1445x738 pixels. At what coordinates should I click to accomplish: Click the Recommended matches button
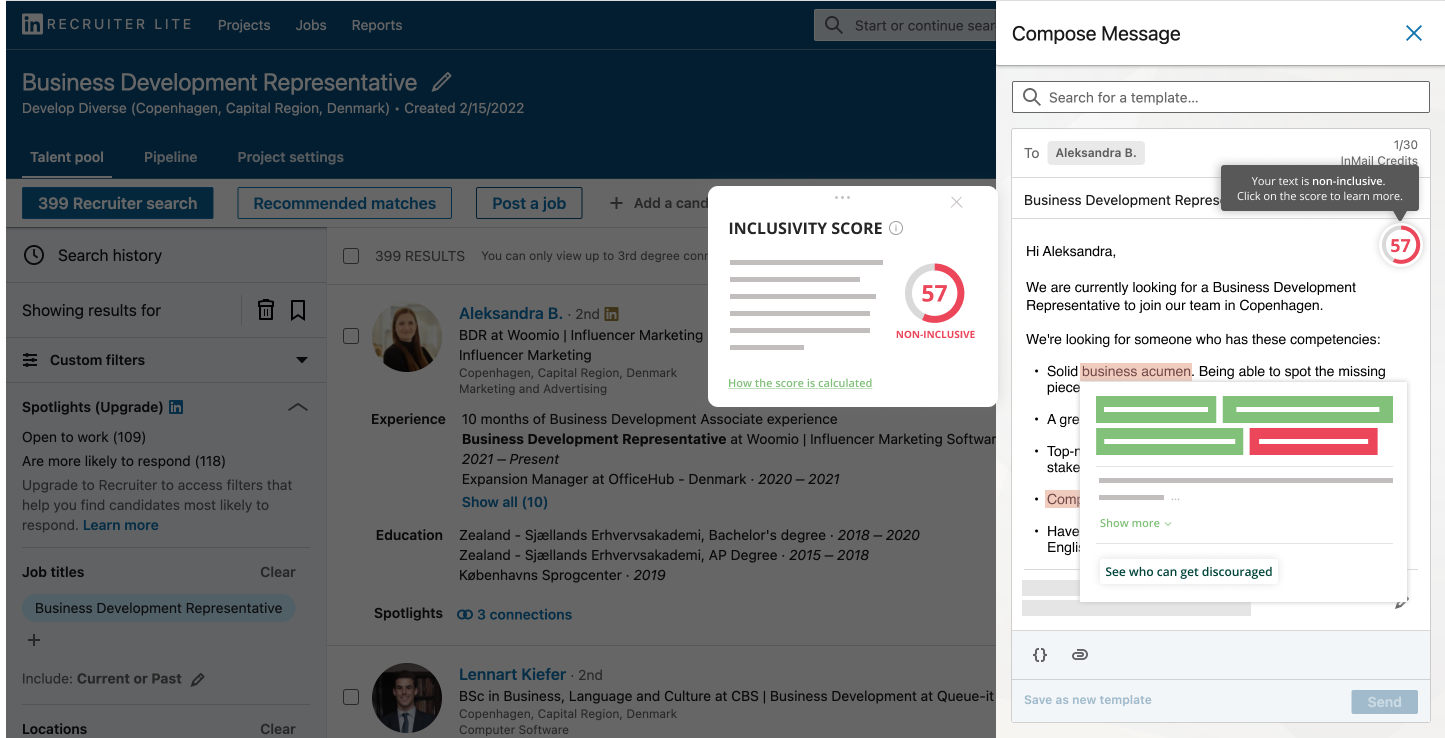point(345,203)
